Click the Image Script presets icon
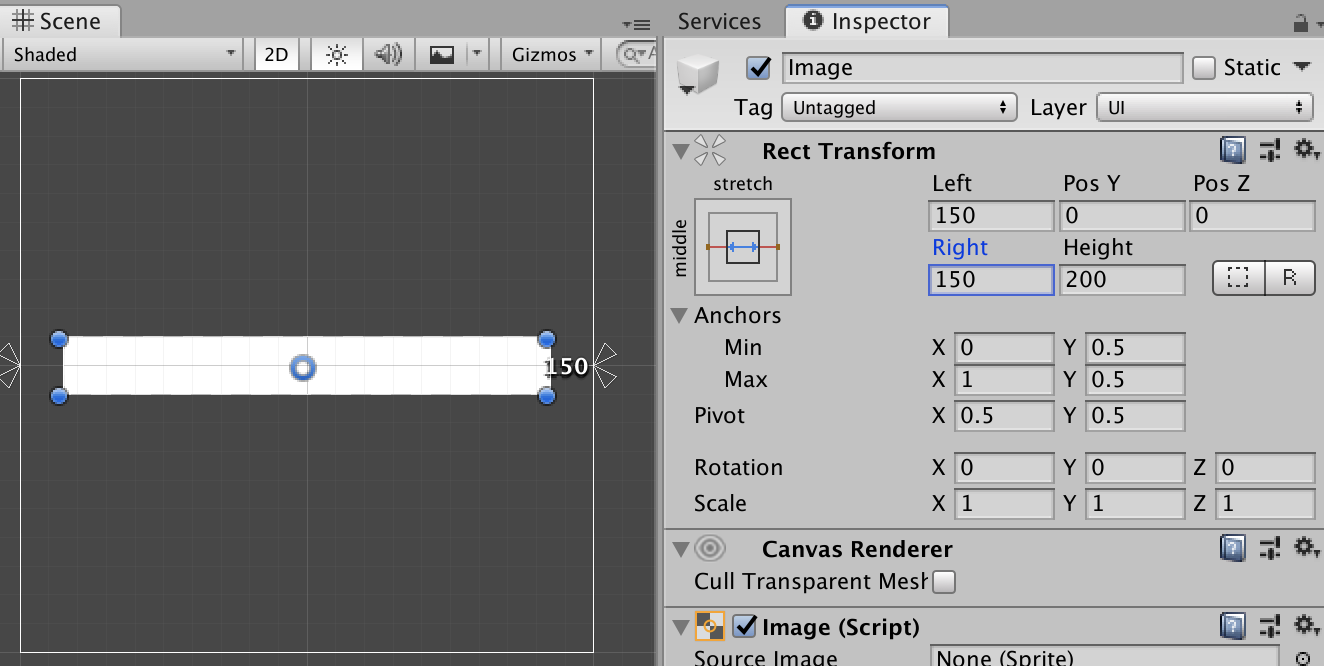This screenshot has height=666, width=1324. 1269,626
